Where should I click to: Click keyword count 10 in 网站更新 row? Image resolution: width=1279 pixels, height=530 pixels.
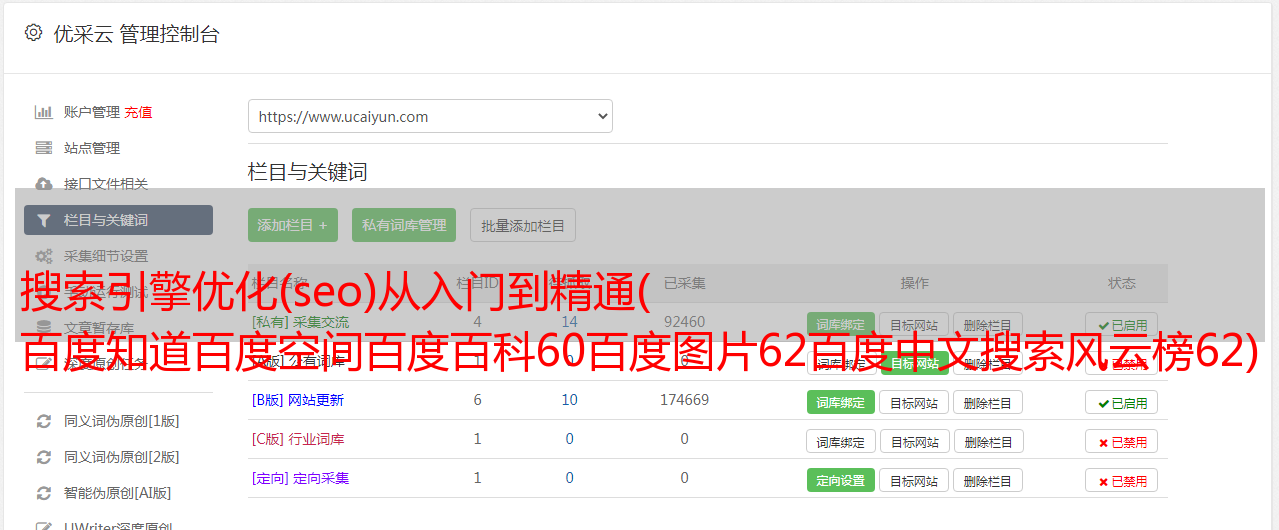pos(570,400)
